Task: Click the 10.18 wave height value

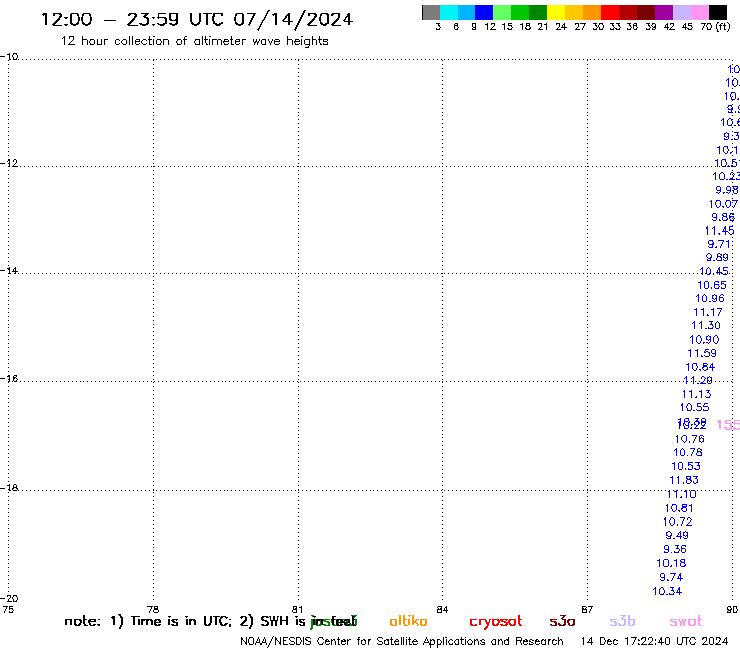Action: point(671,563)
